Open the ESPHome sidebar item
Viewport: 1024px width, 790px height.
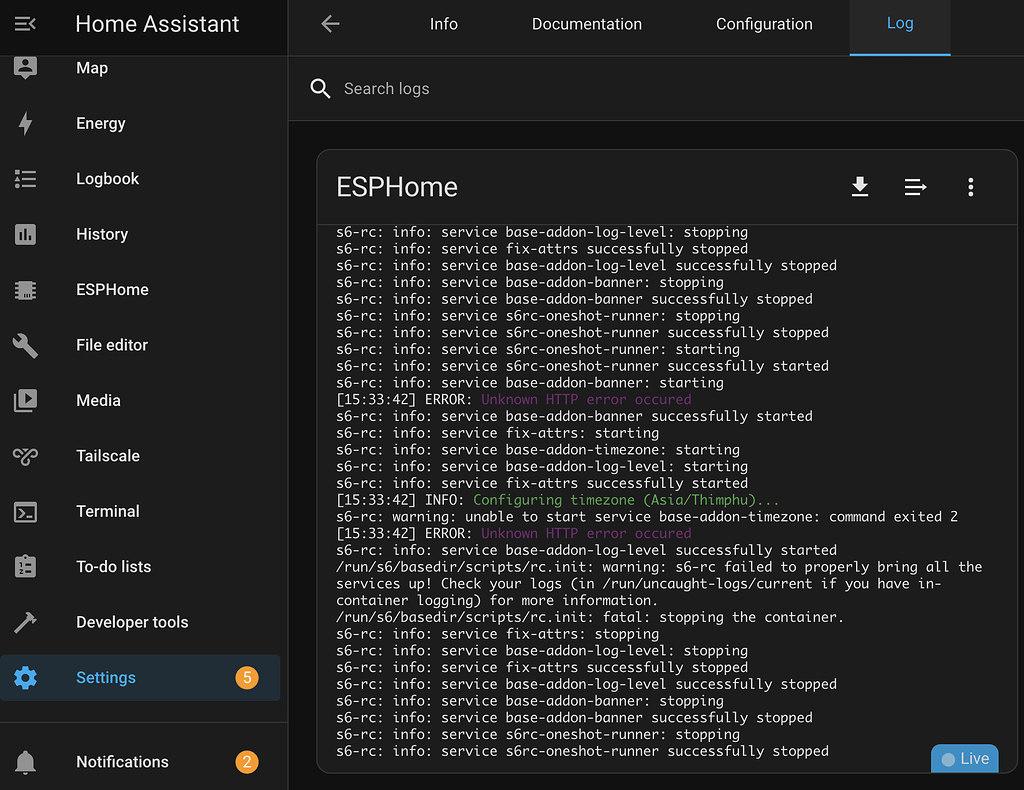[x=112, y=289]
